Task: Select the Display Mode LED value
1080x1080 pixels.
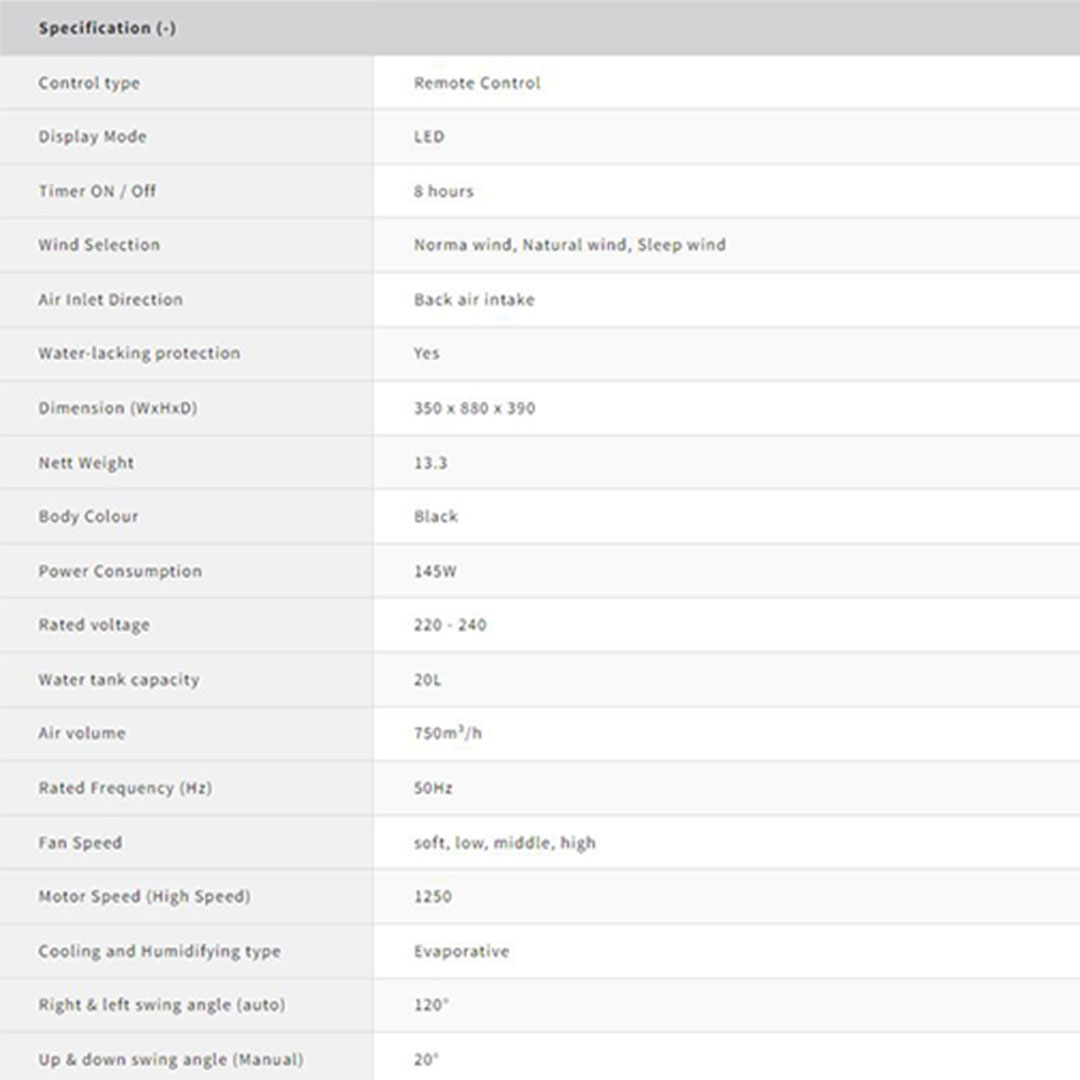Action: pyautogui.click(x=429, y=137)
